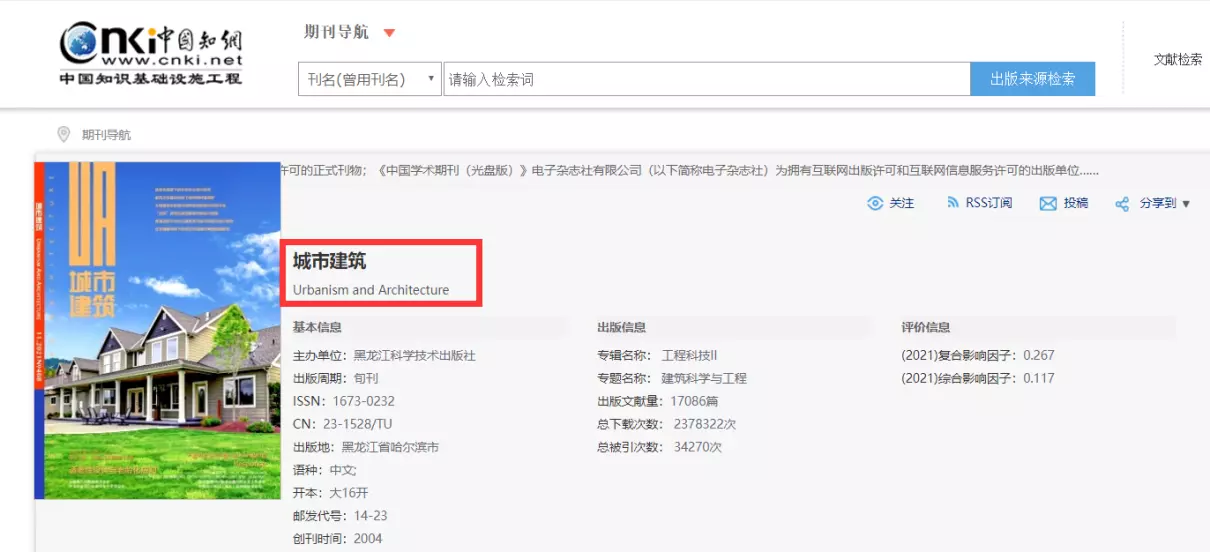
Task: Follow the journal via 关注 text
Action: pos(902,203)
